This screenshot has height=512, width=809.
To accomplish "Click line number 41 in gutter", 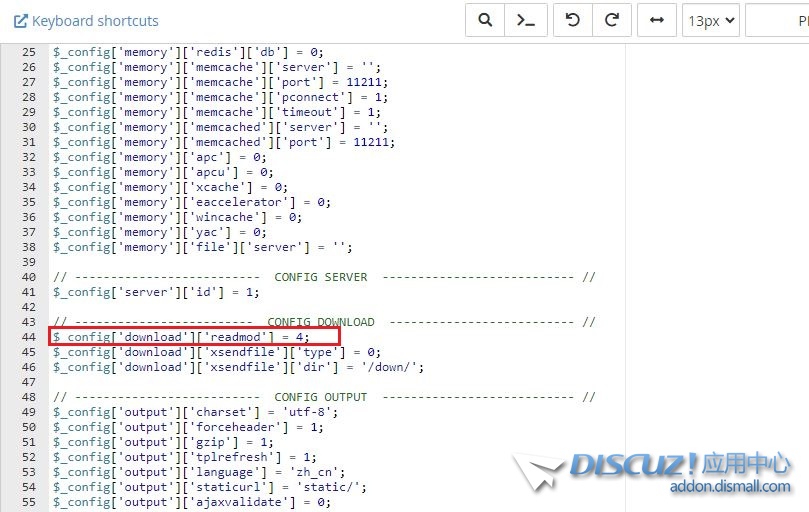I will click(x=28, y=292).
